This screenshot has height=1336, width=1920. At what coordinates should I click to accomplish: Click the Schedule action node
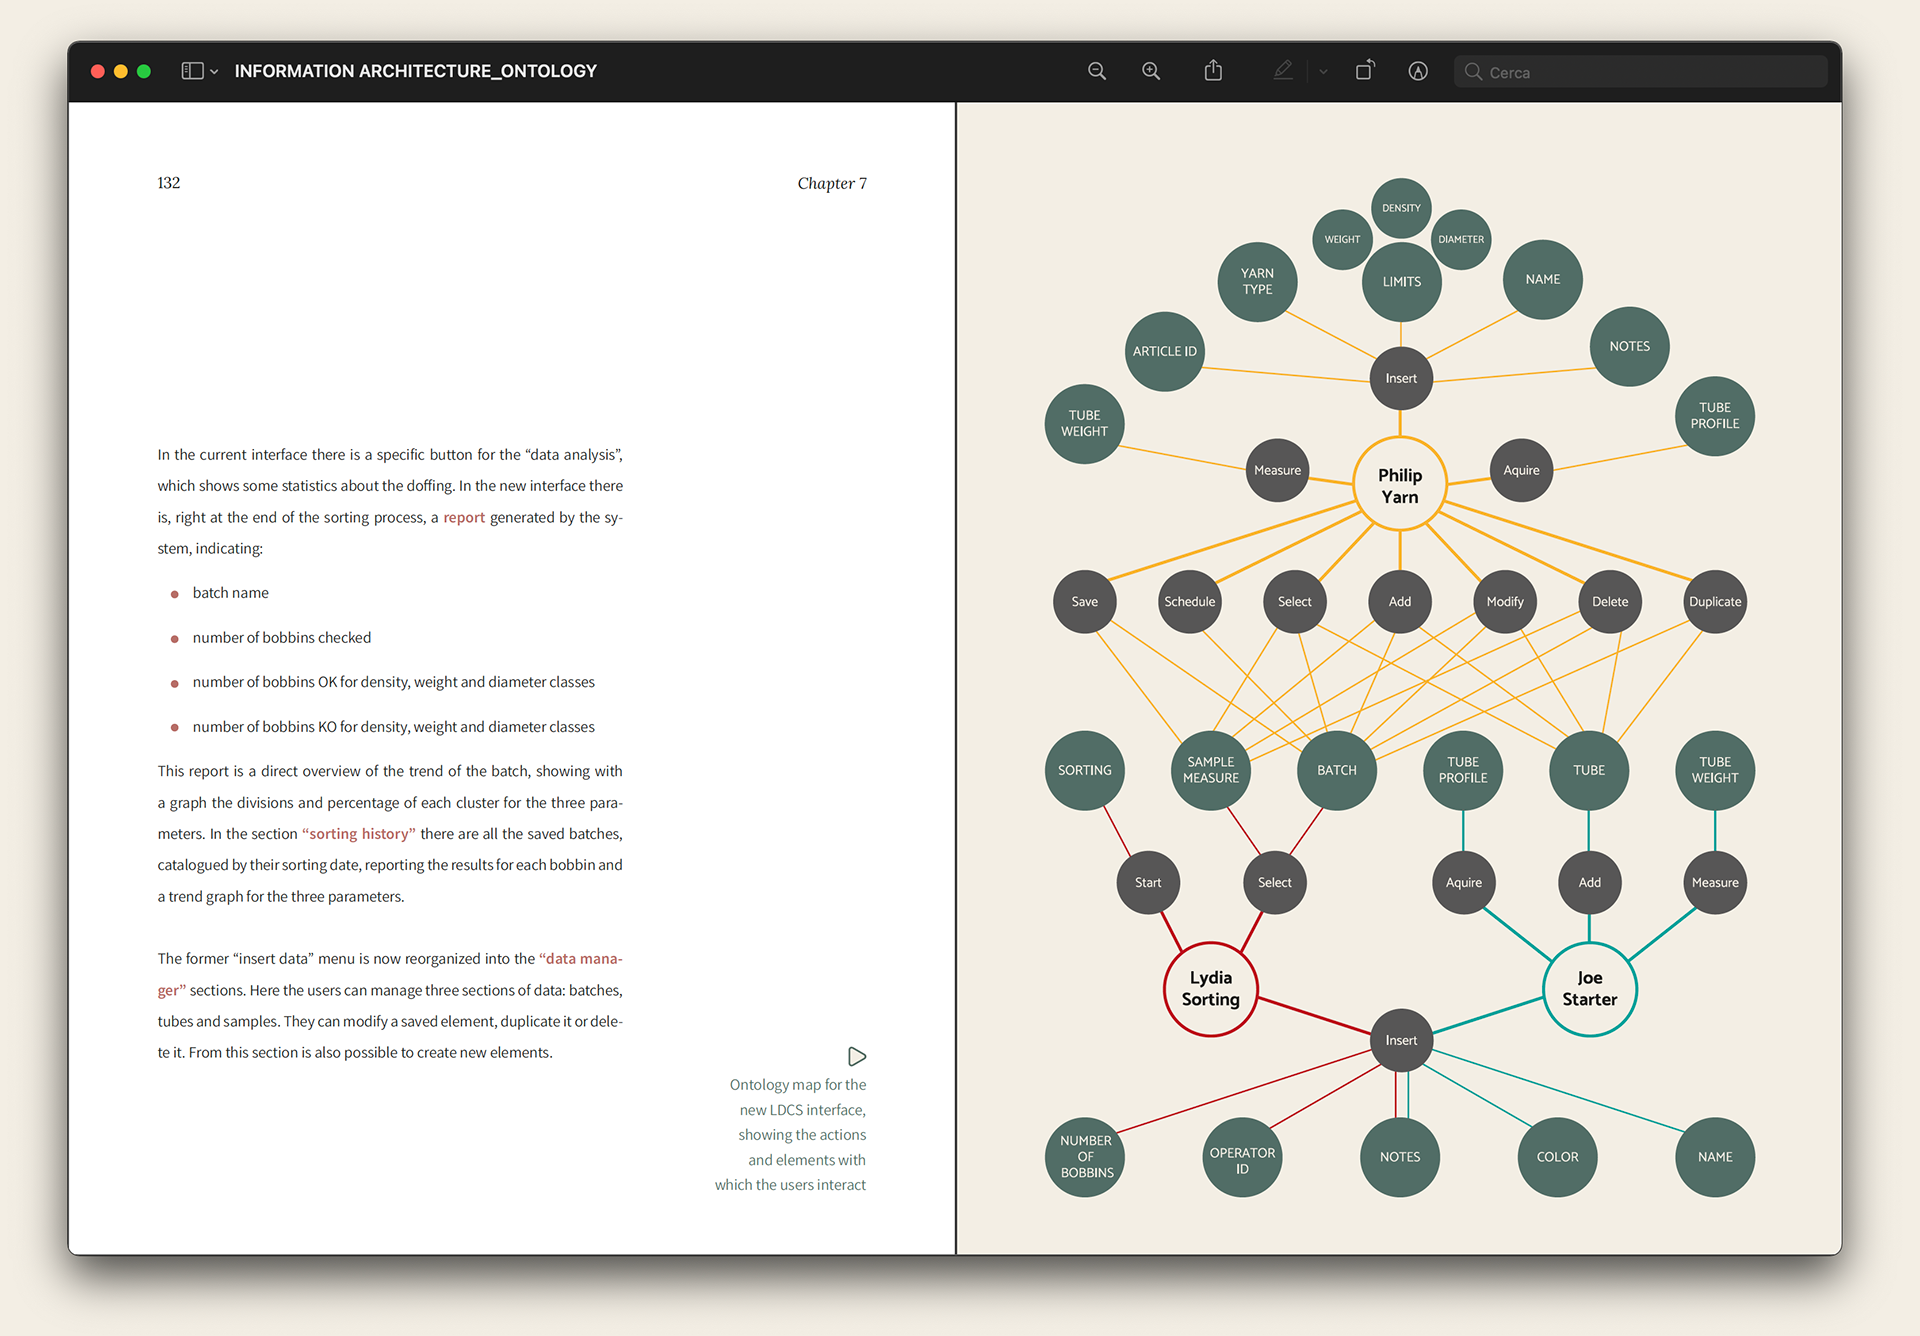(1189, 601)
